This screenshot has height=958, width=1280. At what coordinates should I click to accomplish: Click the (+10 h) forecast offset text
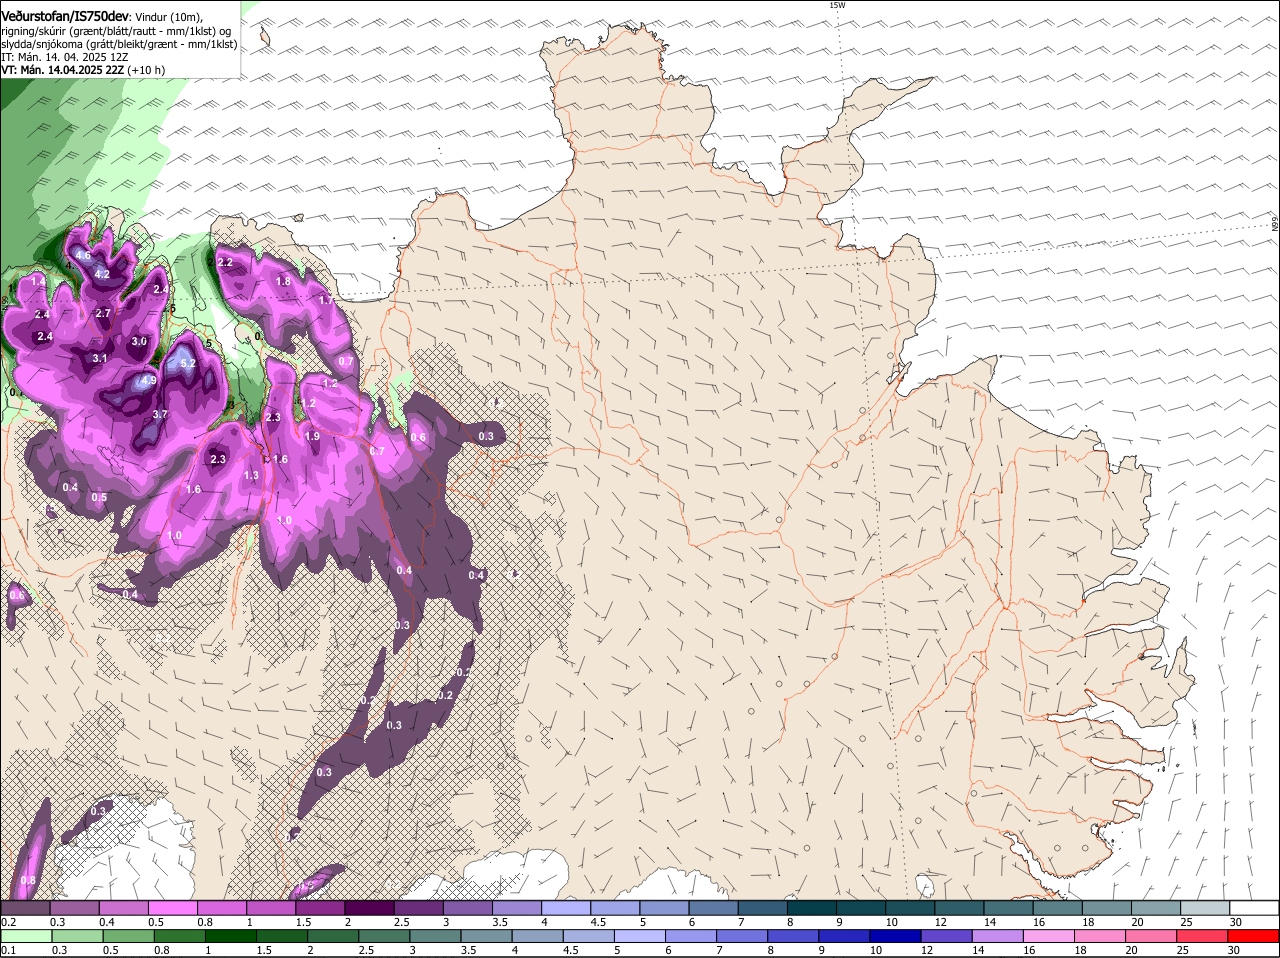(x=146, y=70)
